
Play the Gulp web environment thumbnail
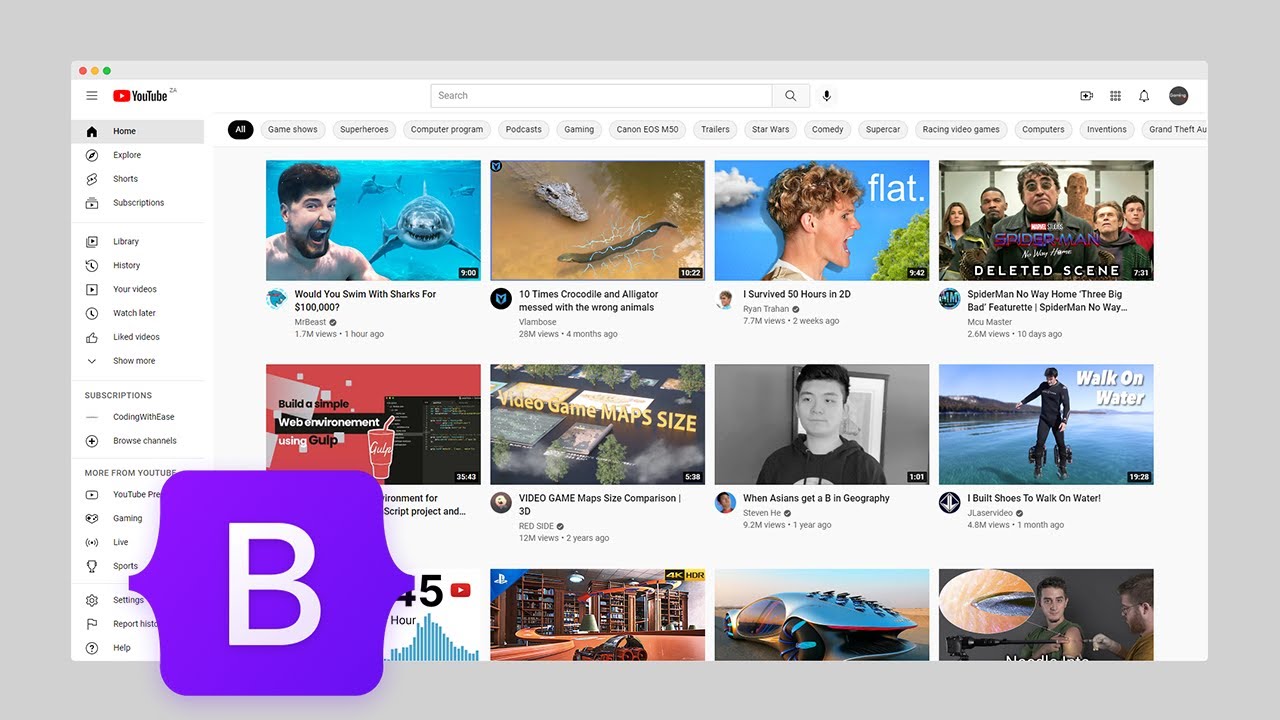[x=373, y=425]
